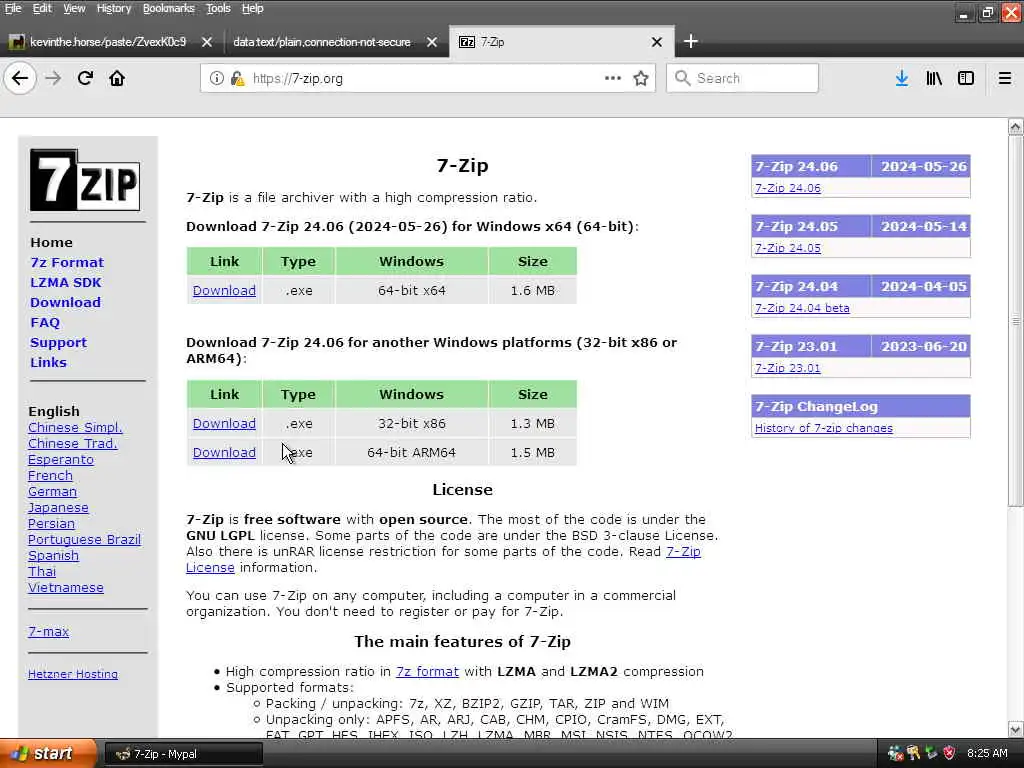Open the home page via house icon

pos(117,78)
